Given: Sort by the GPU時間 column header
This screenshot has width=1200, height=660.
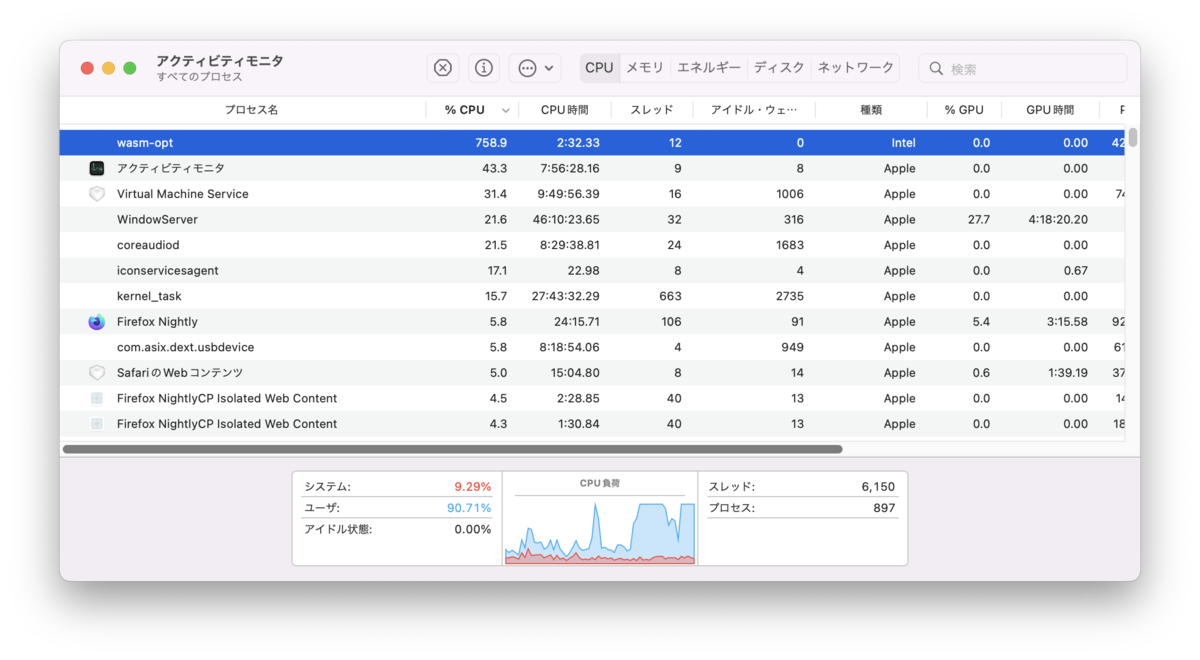Looking at the screenshot, I should click(1050, 110).
